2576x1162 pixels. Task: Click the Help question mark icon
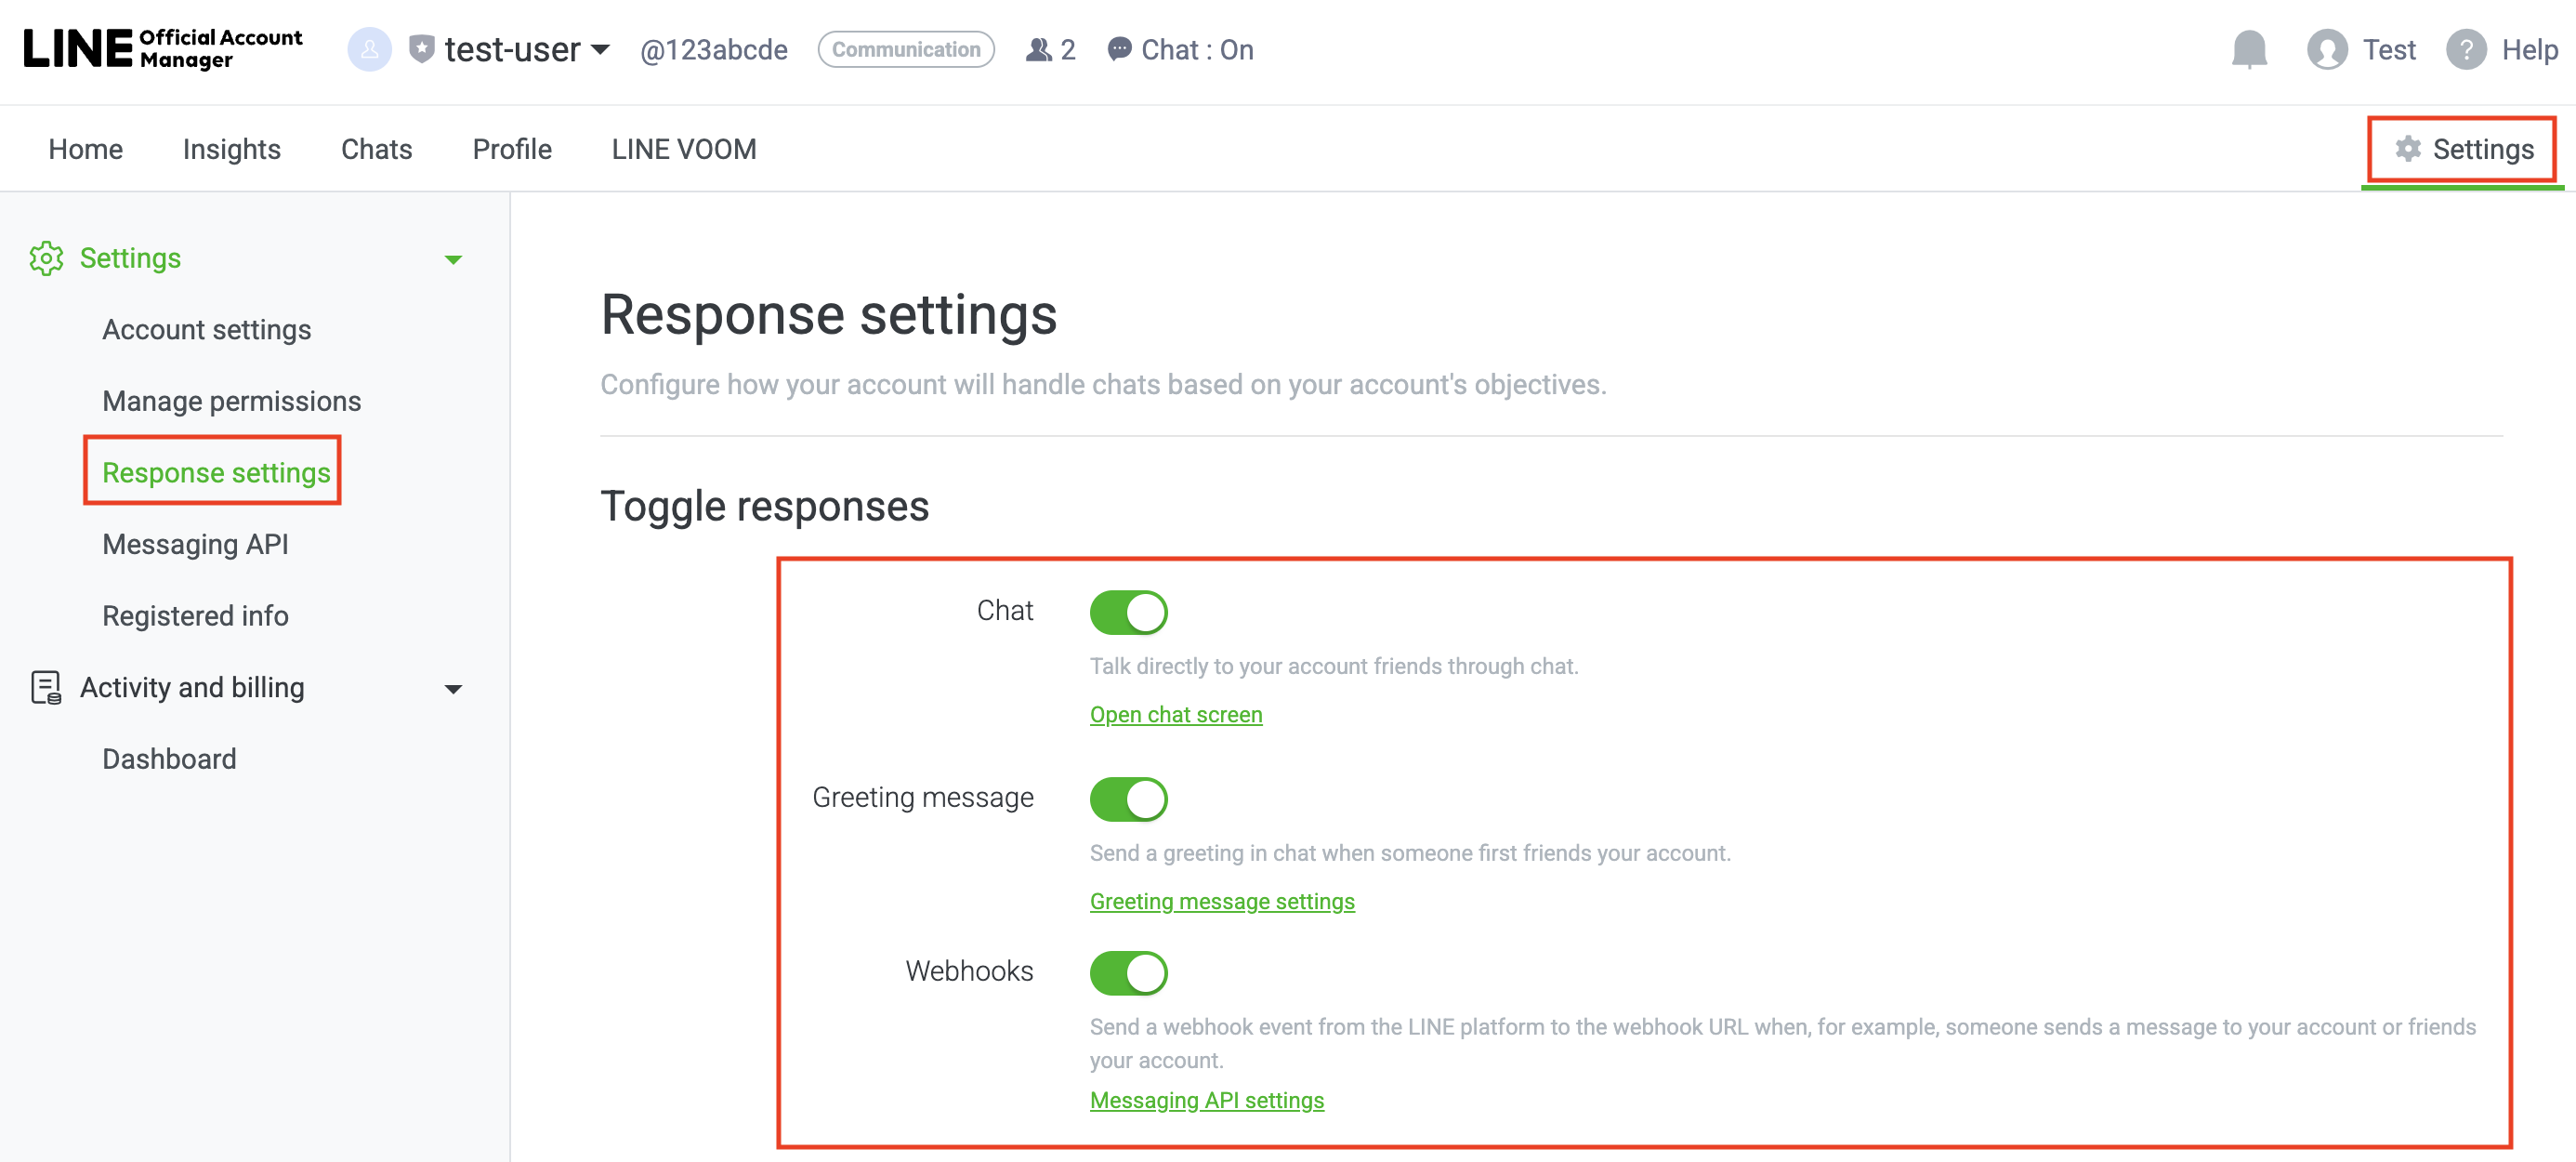pyautogui.click(x=2465, y=49)
